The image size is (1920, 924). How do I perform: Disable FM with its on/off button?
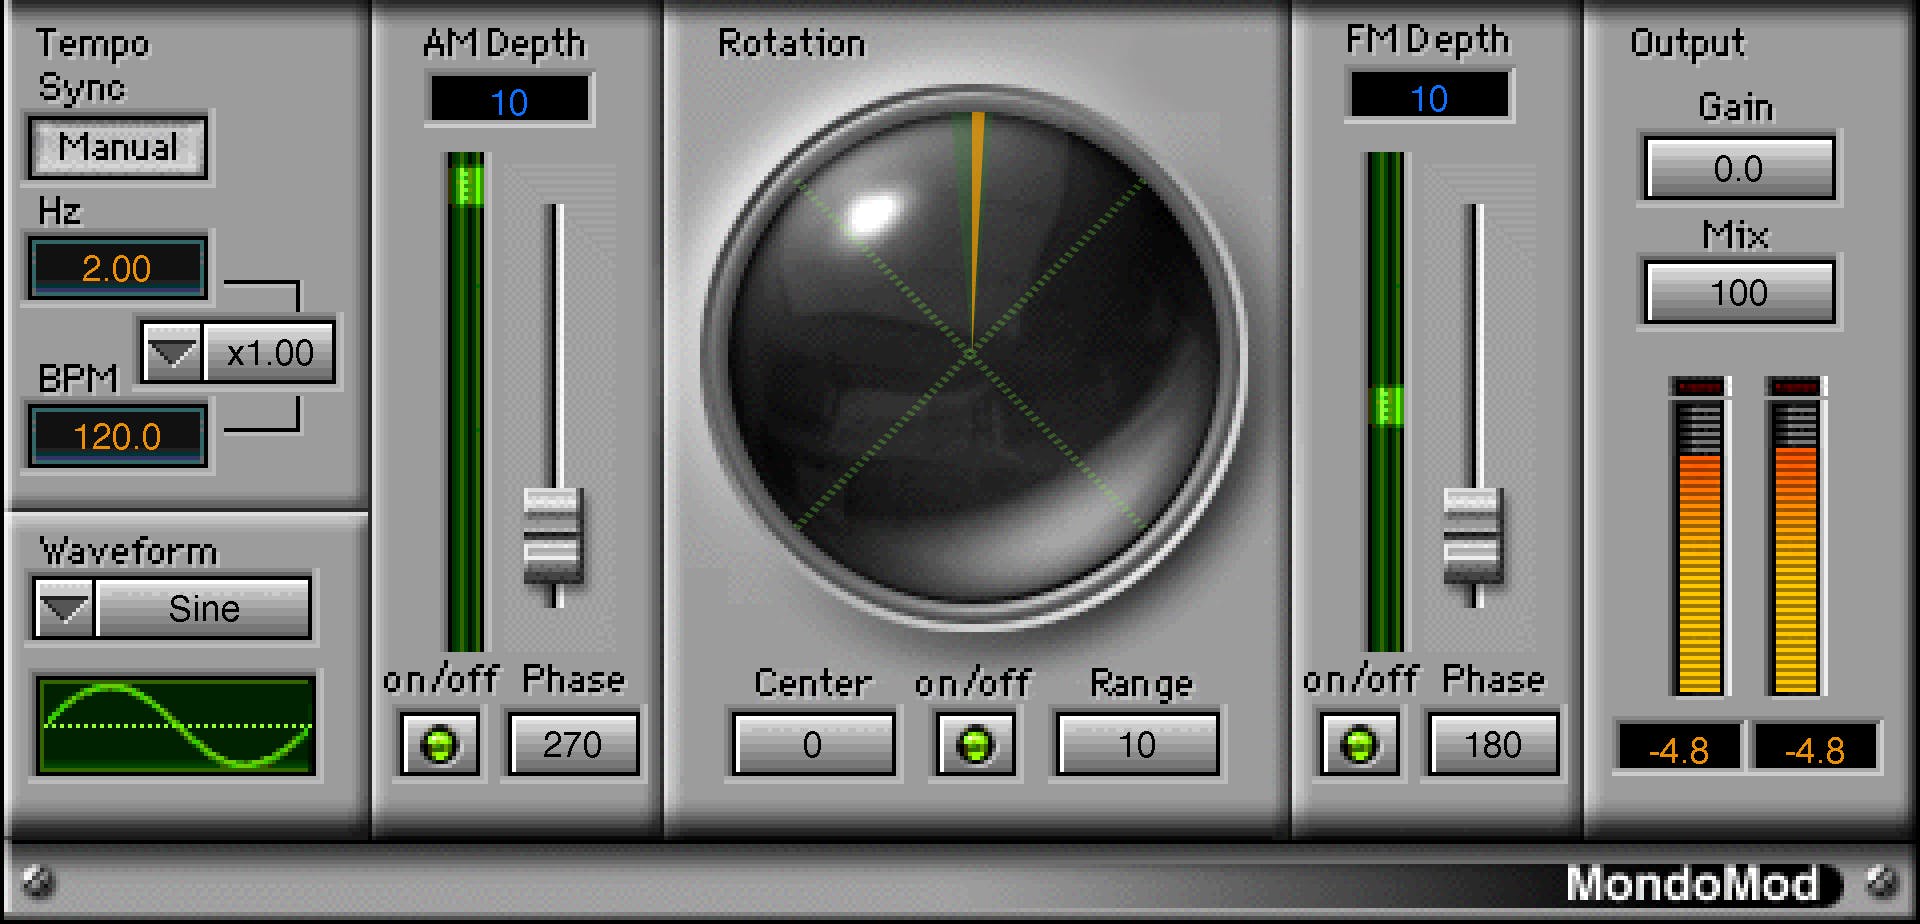coord(1358,744)
